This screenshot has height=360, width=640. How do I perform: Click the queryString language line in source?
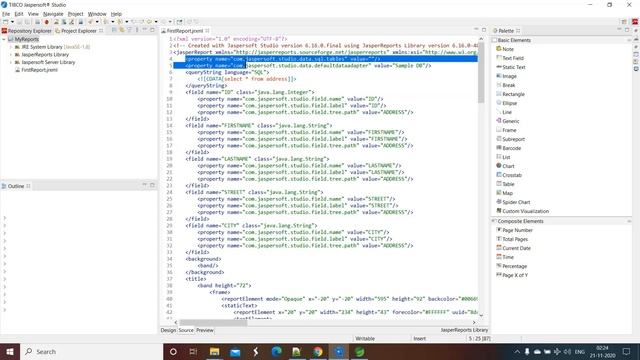(x=227, y=72)
